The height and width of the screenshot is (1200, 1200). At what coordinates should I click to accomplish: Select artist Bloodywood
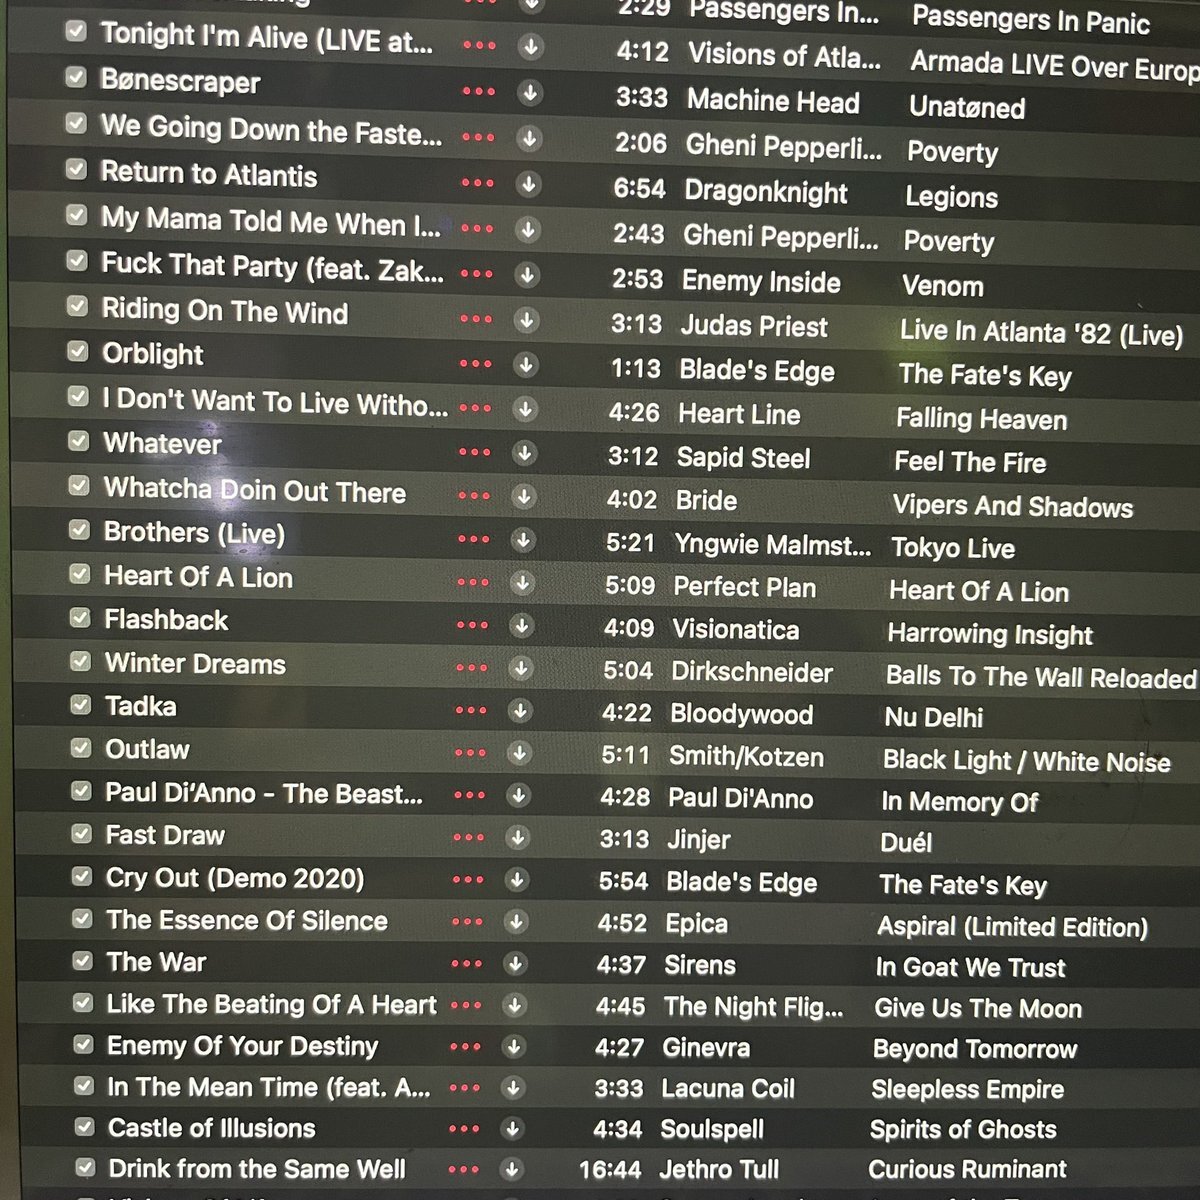click(x=741, y=714)
